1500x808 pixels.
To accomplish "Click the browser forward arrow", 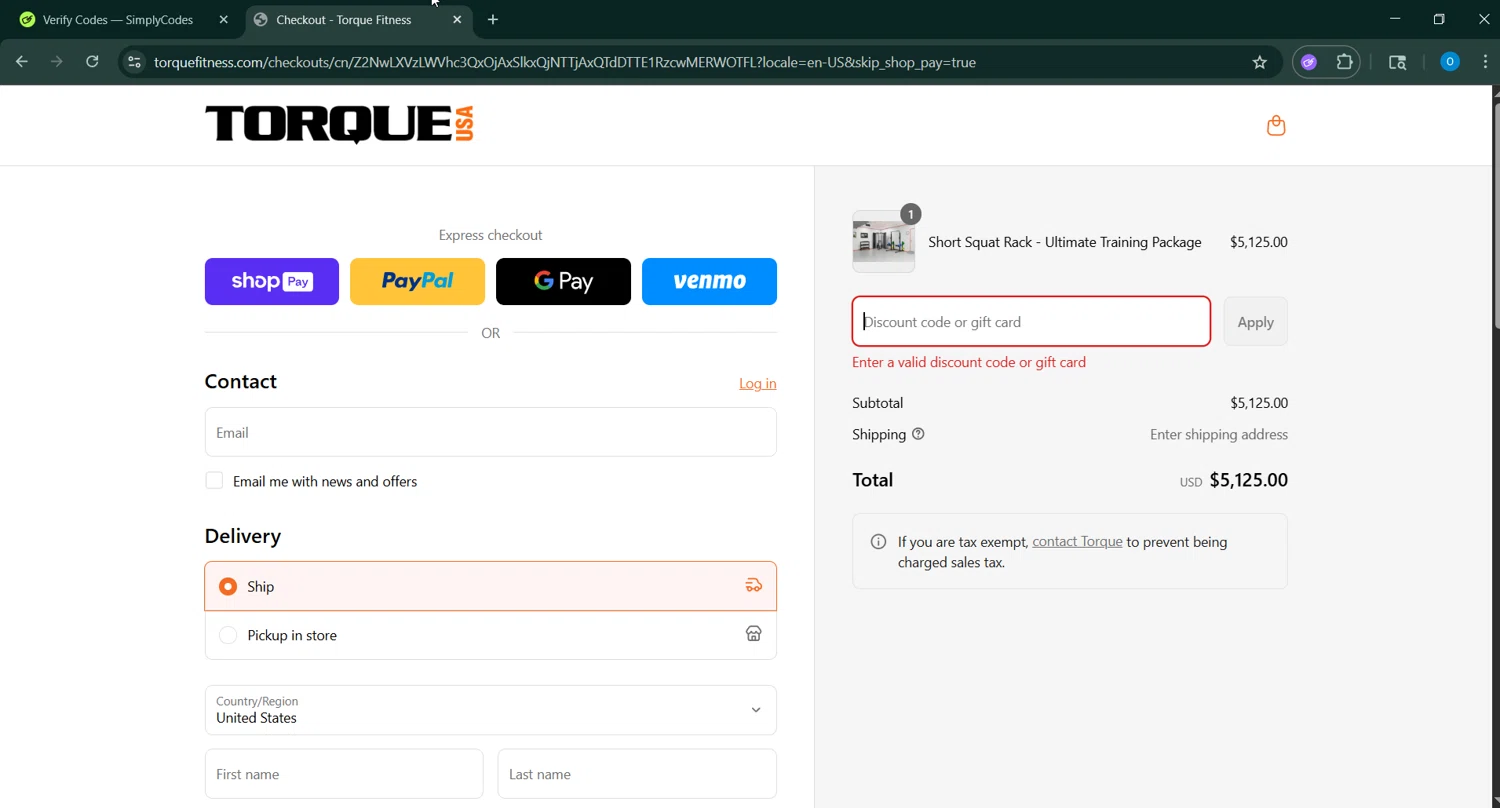I will [57, 62].
